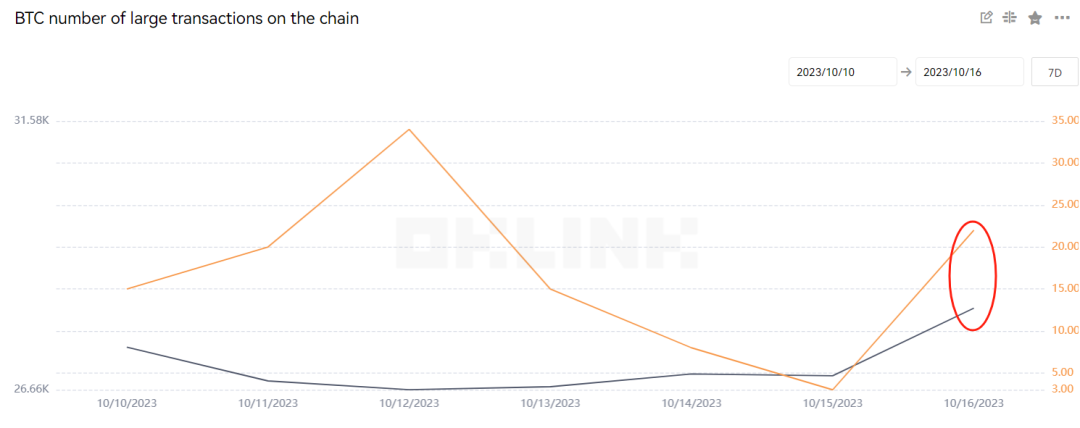Viewport: 1080px width, 428px height.
Task: Click the orange line peak at 10/12/2023
Action: [x=409, y=129]
